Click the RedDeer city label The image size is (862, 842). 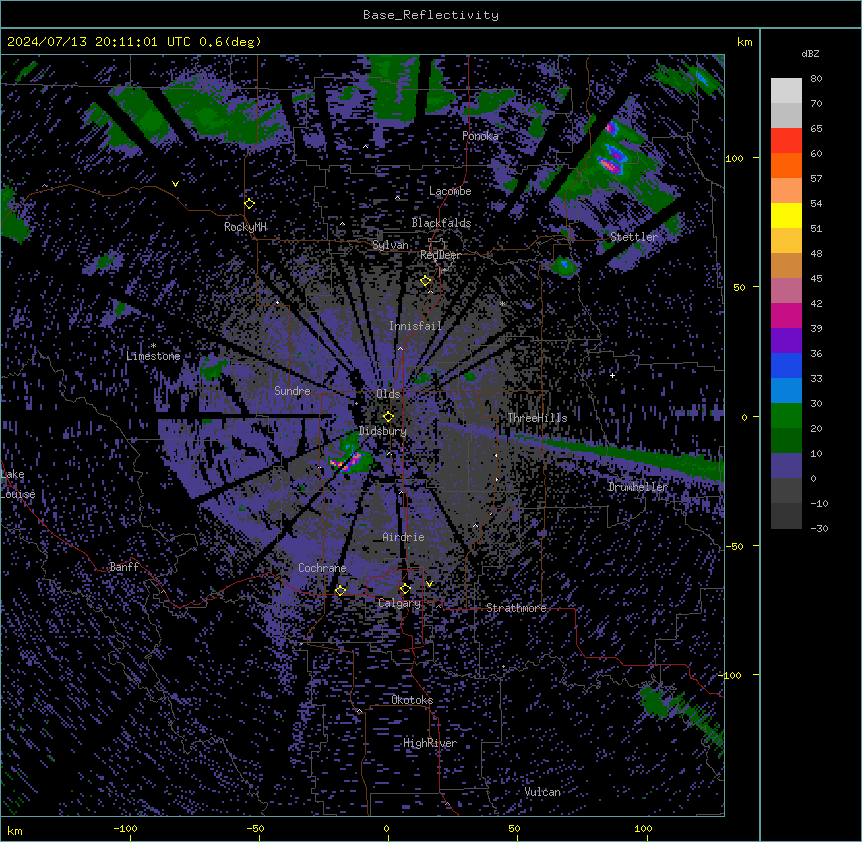[440, 255]
